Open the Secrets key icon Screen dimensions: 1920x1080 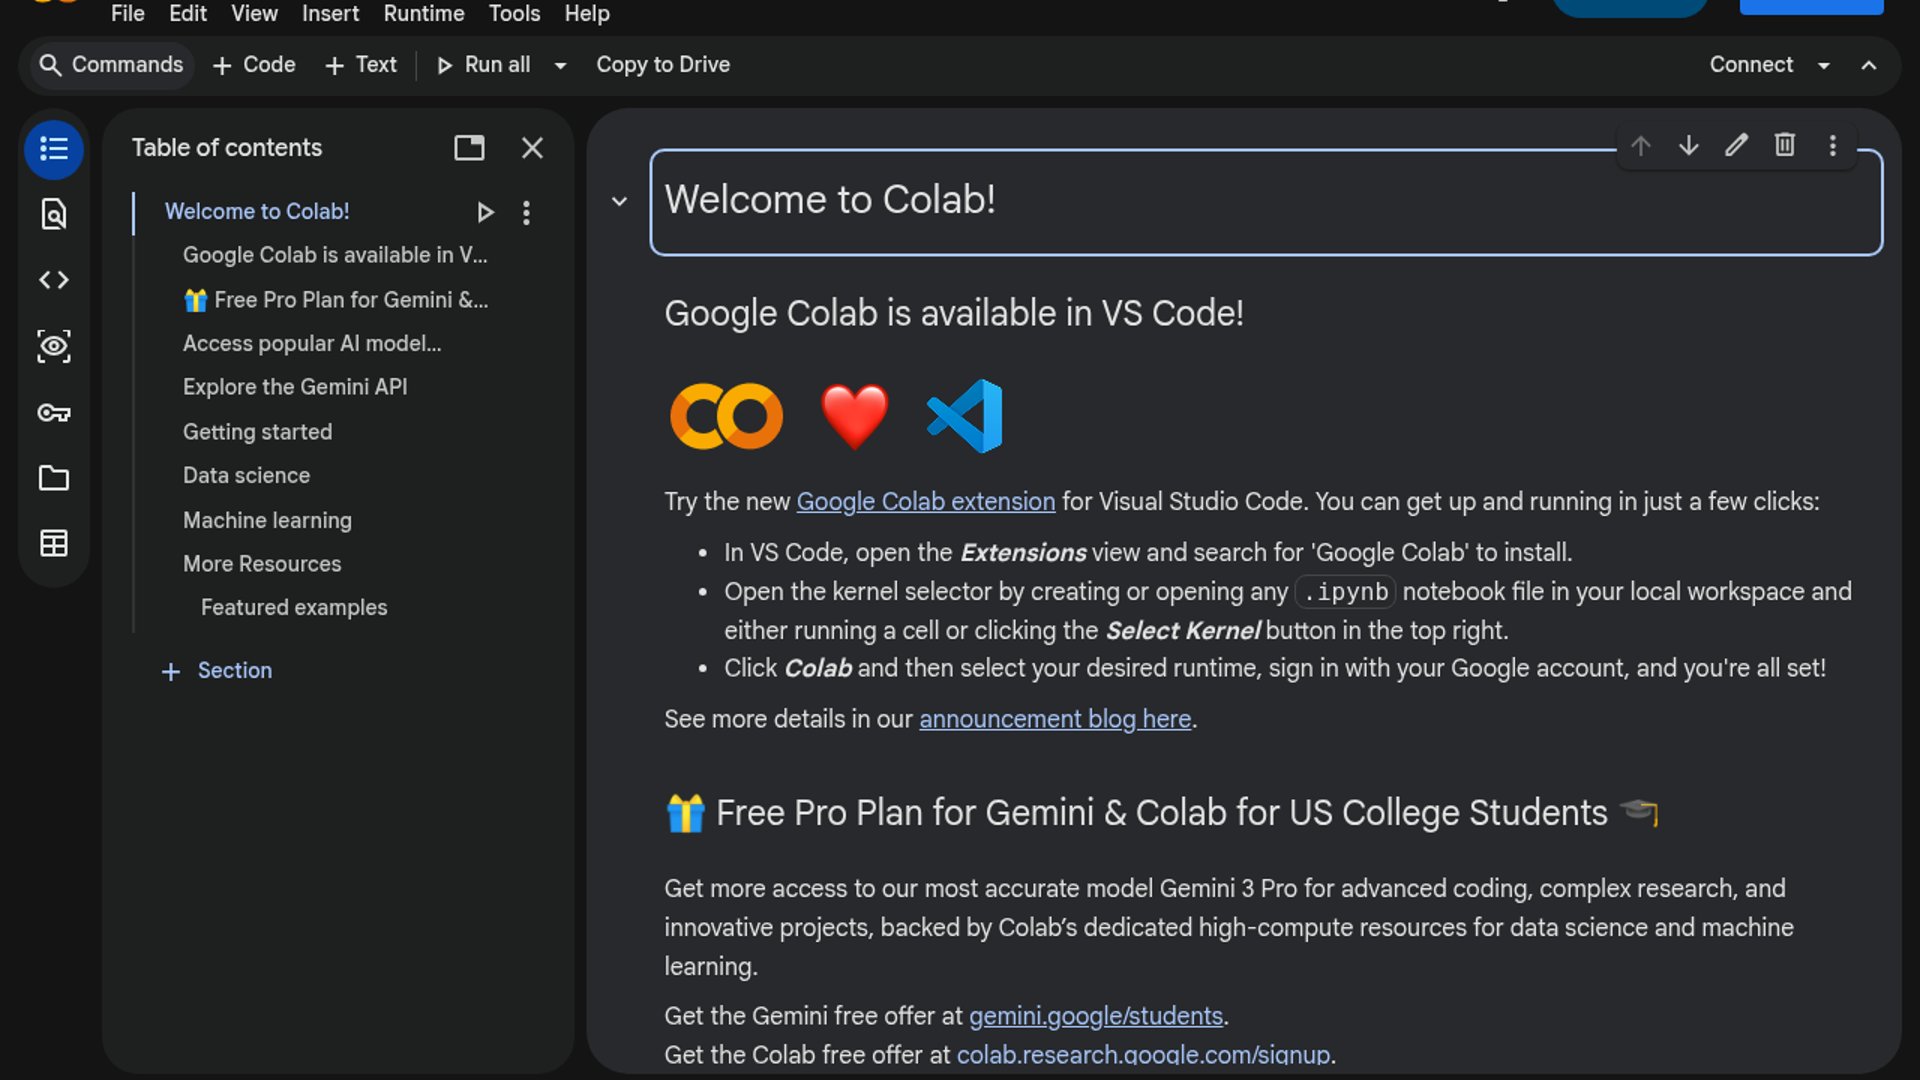54,412
